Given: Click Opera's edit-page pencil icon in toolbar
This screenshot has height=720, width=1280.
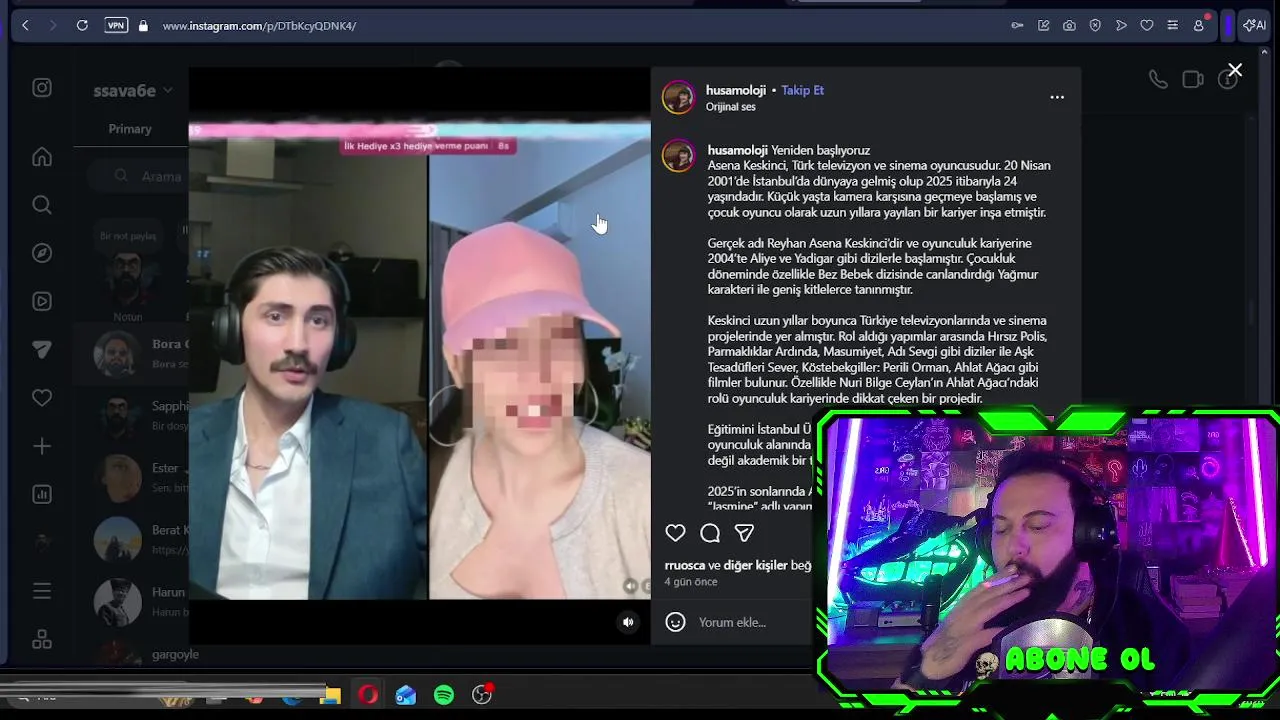Looking at the screenshot, I should tap(1043, 25).
